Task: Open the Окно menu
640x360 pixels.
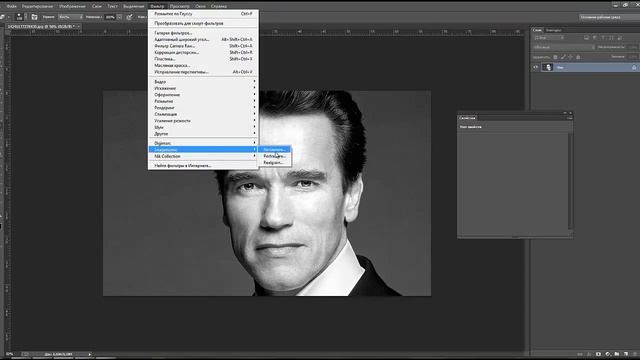Action: coord(200,6)
